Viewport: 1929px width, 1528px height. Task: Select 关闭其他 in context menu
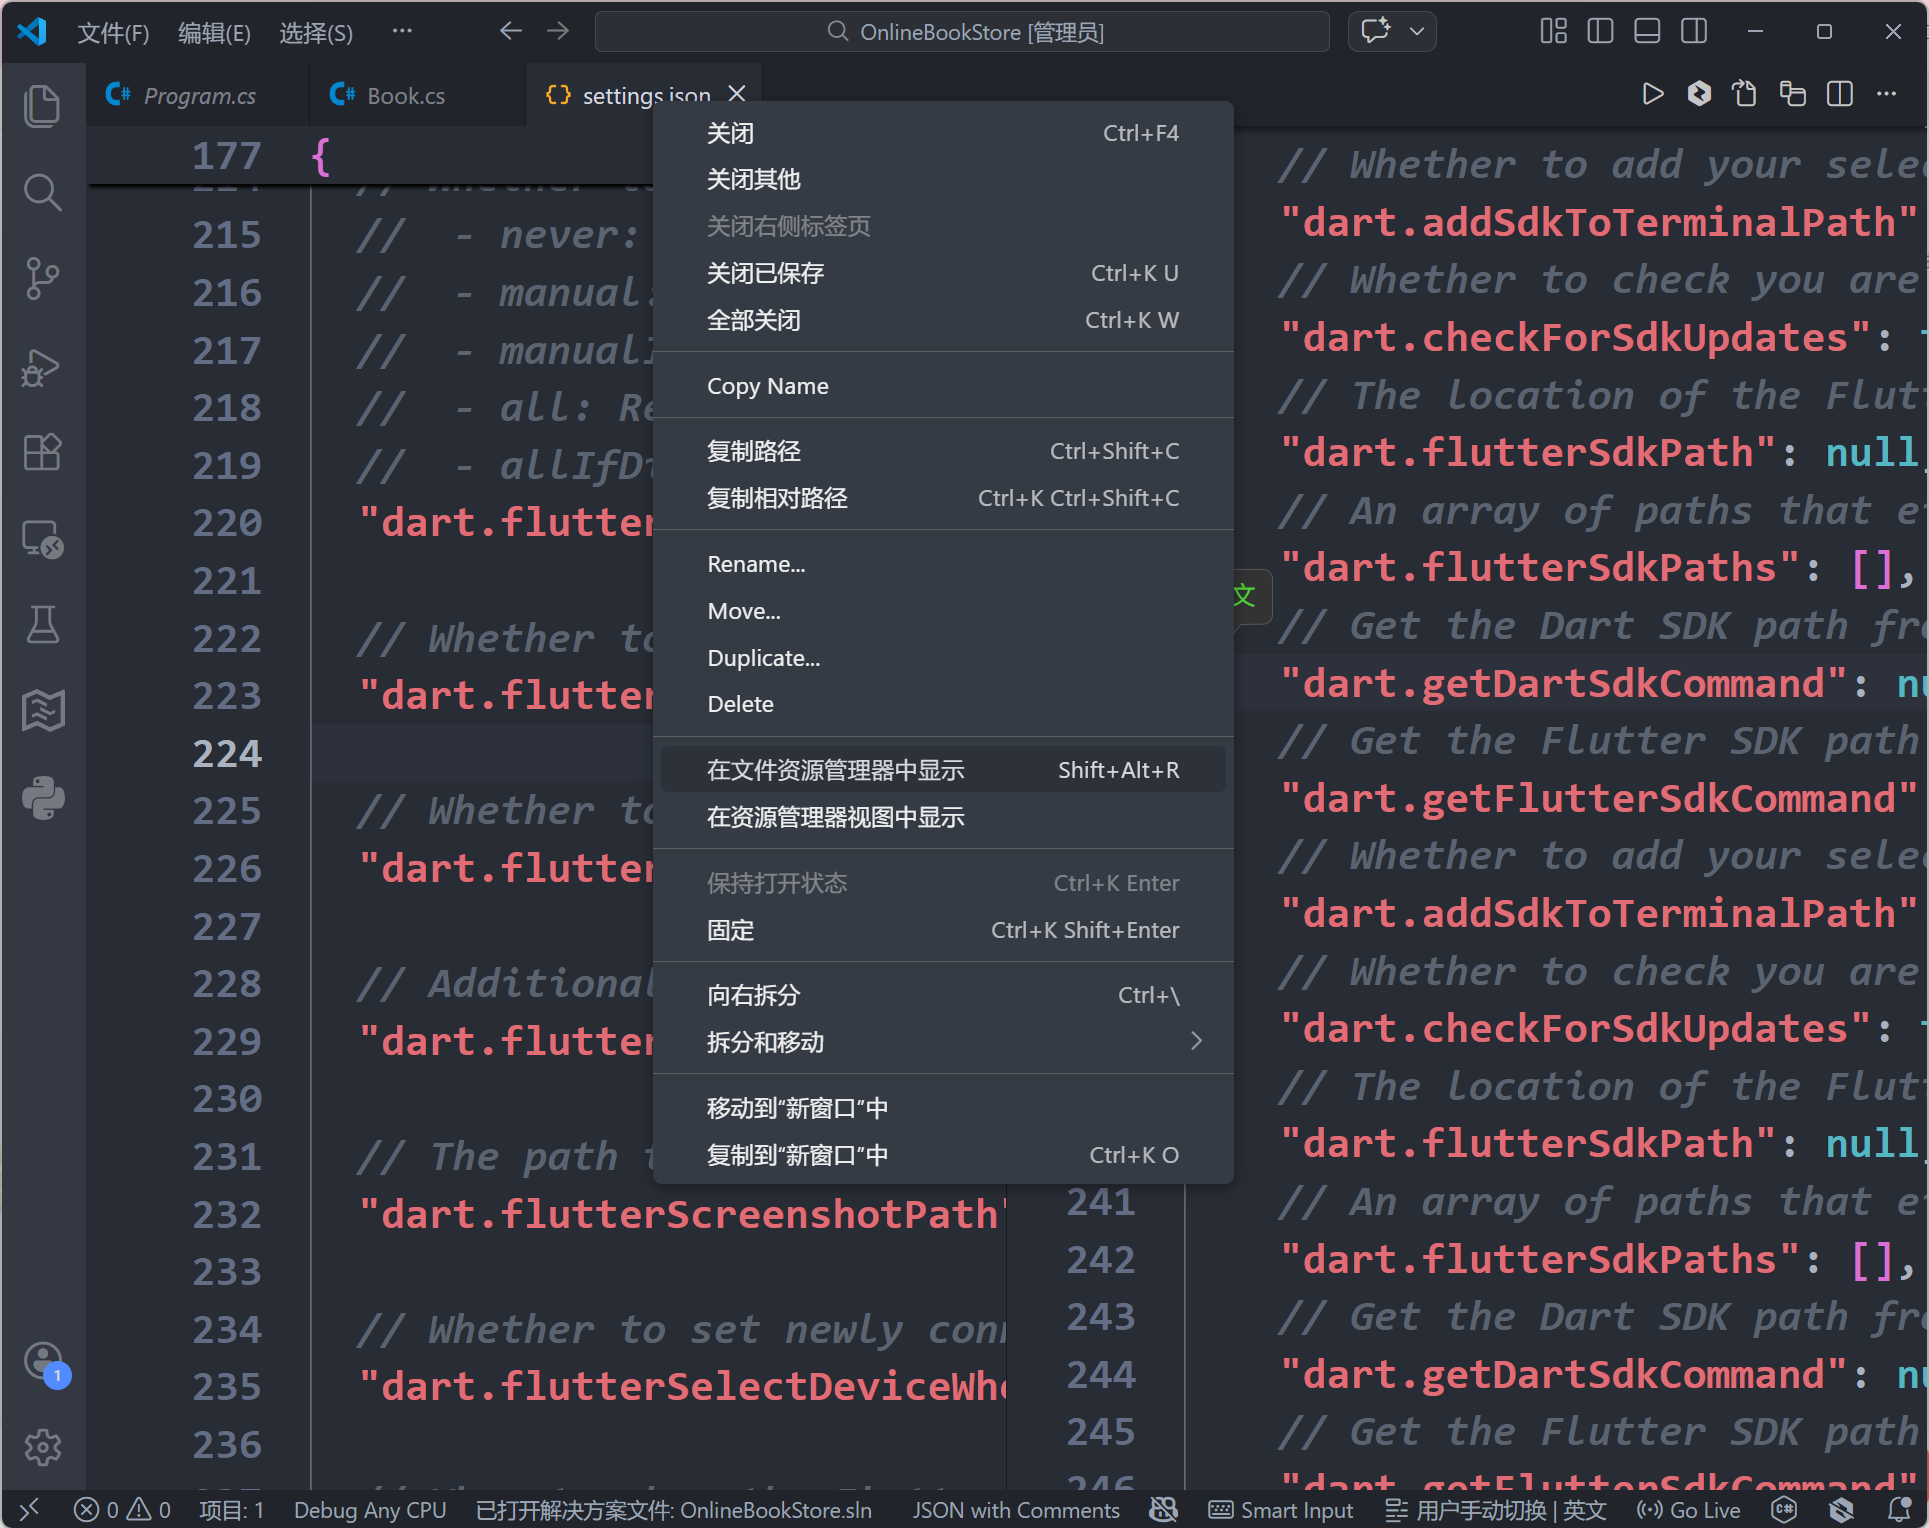tap(943, 179)
